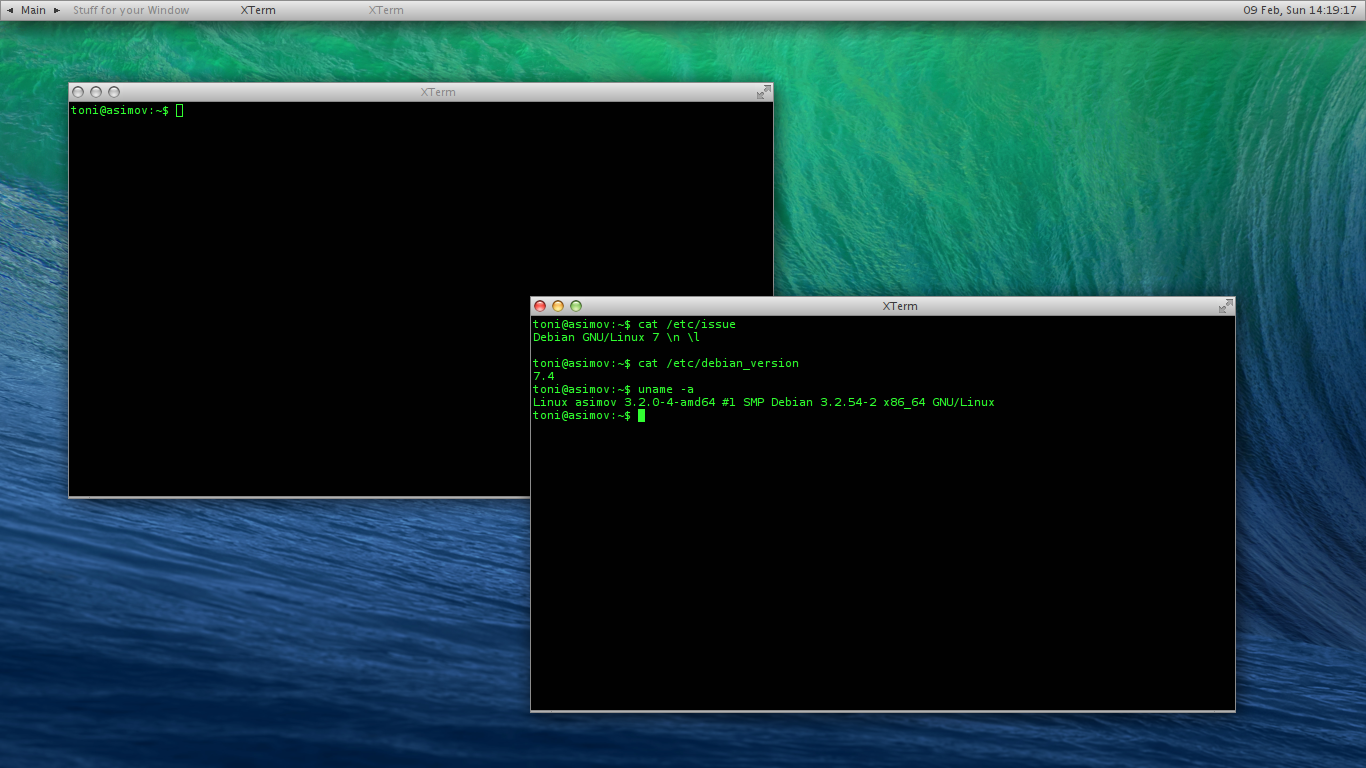This screenshot has height=768, width=1366.
Task: Activate the dimmed XTerm entry in top panel
Action: pyautogui.click(x=386, y=10)
